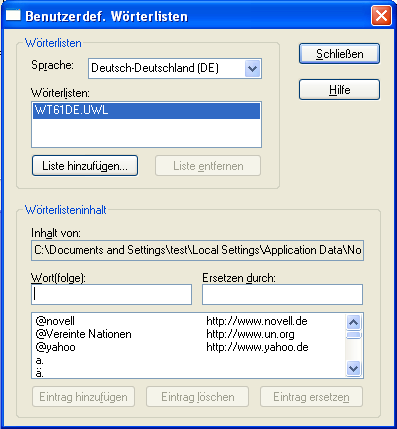Select the @yahoo list entry
397x429 pixels.
click(x=189, y=347)
